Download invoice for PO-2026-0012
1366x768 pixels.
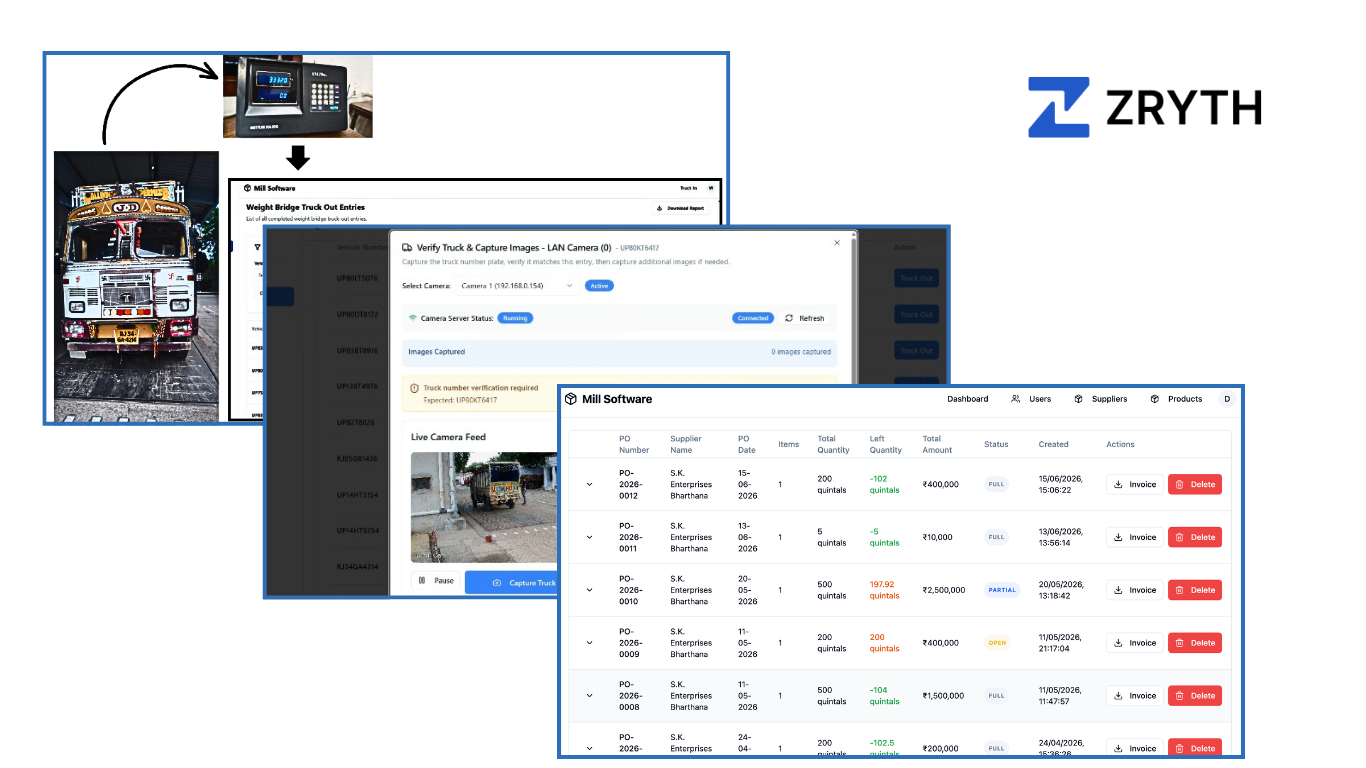(1135, 484)
